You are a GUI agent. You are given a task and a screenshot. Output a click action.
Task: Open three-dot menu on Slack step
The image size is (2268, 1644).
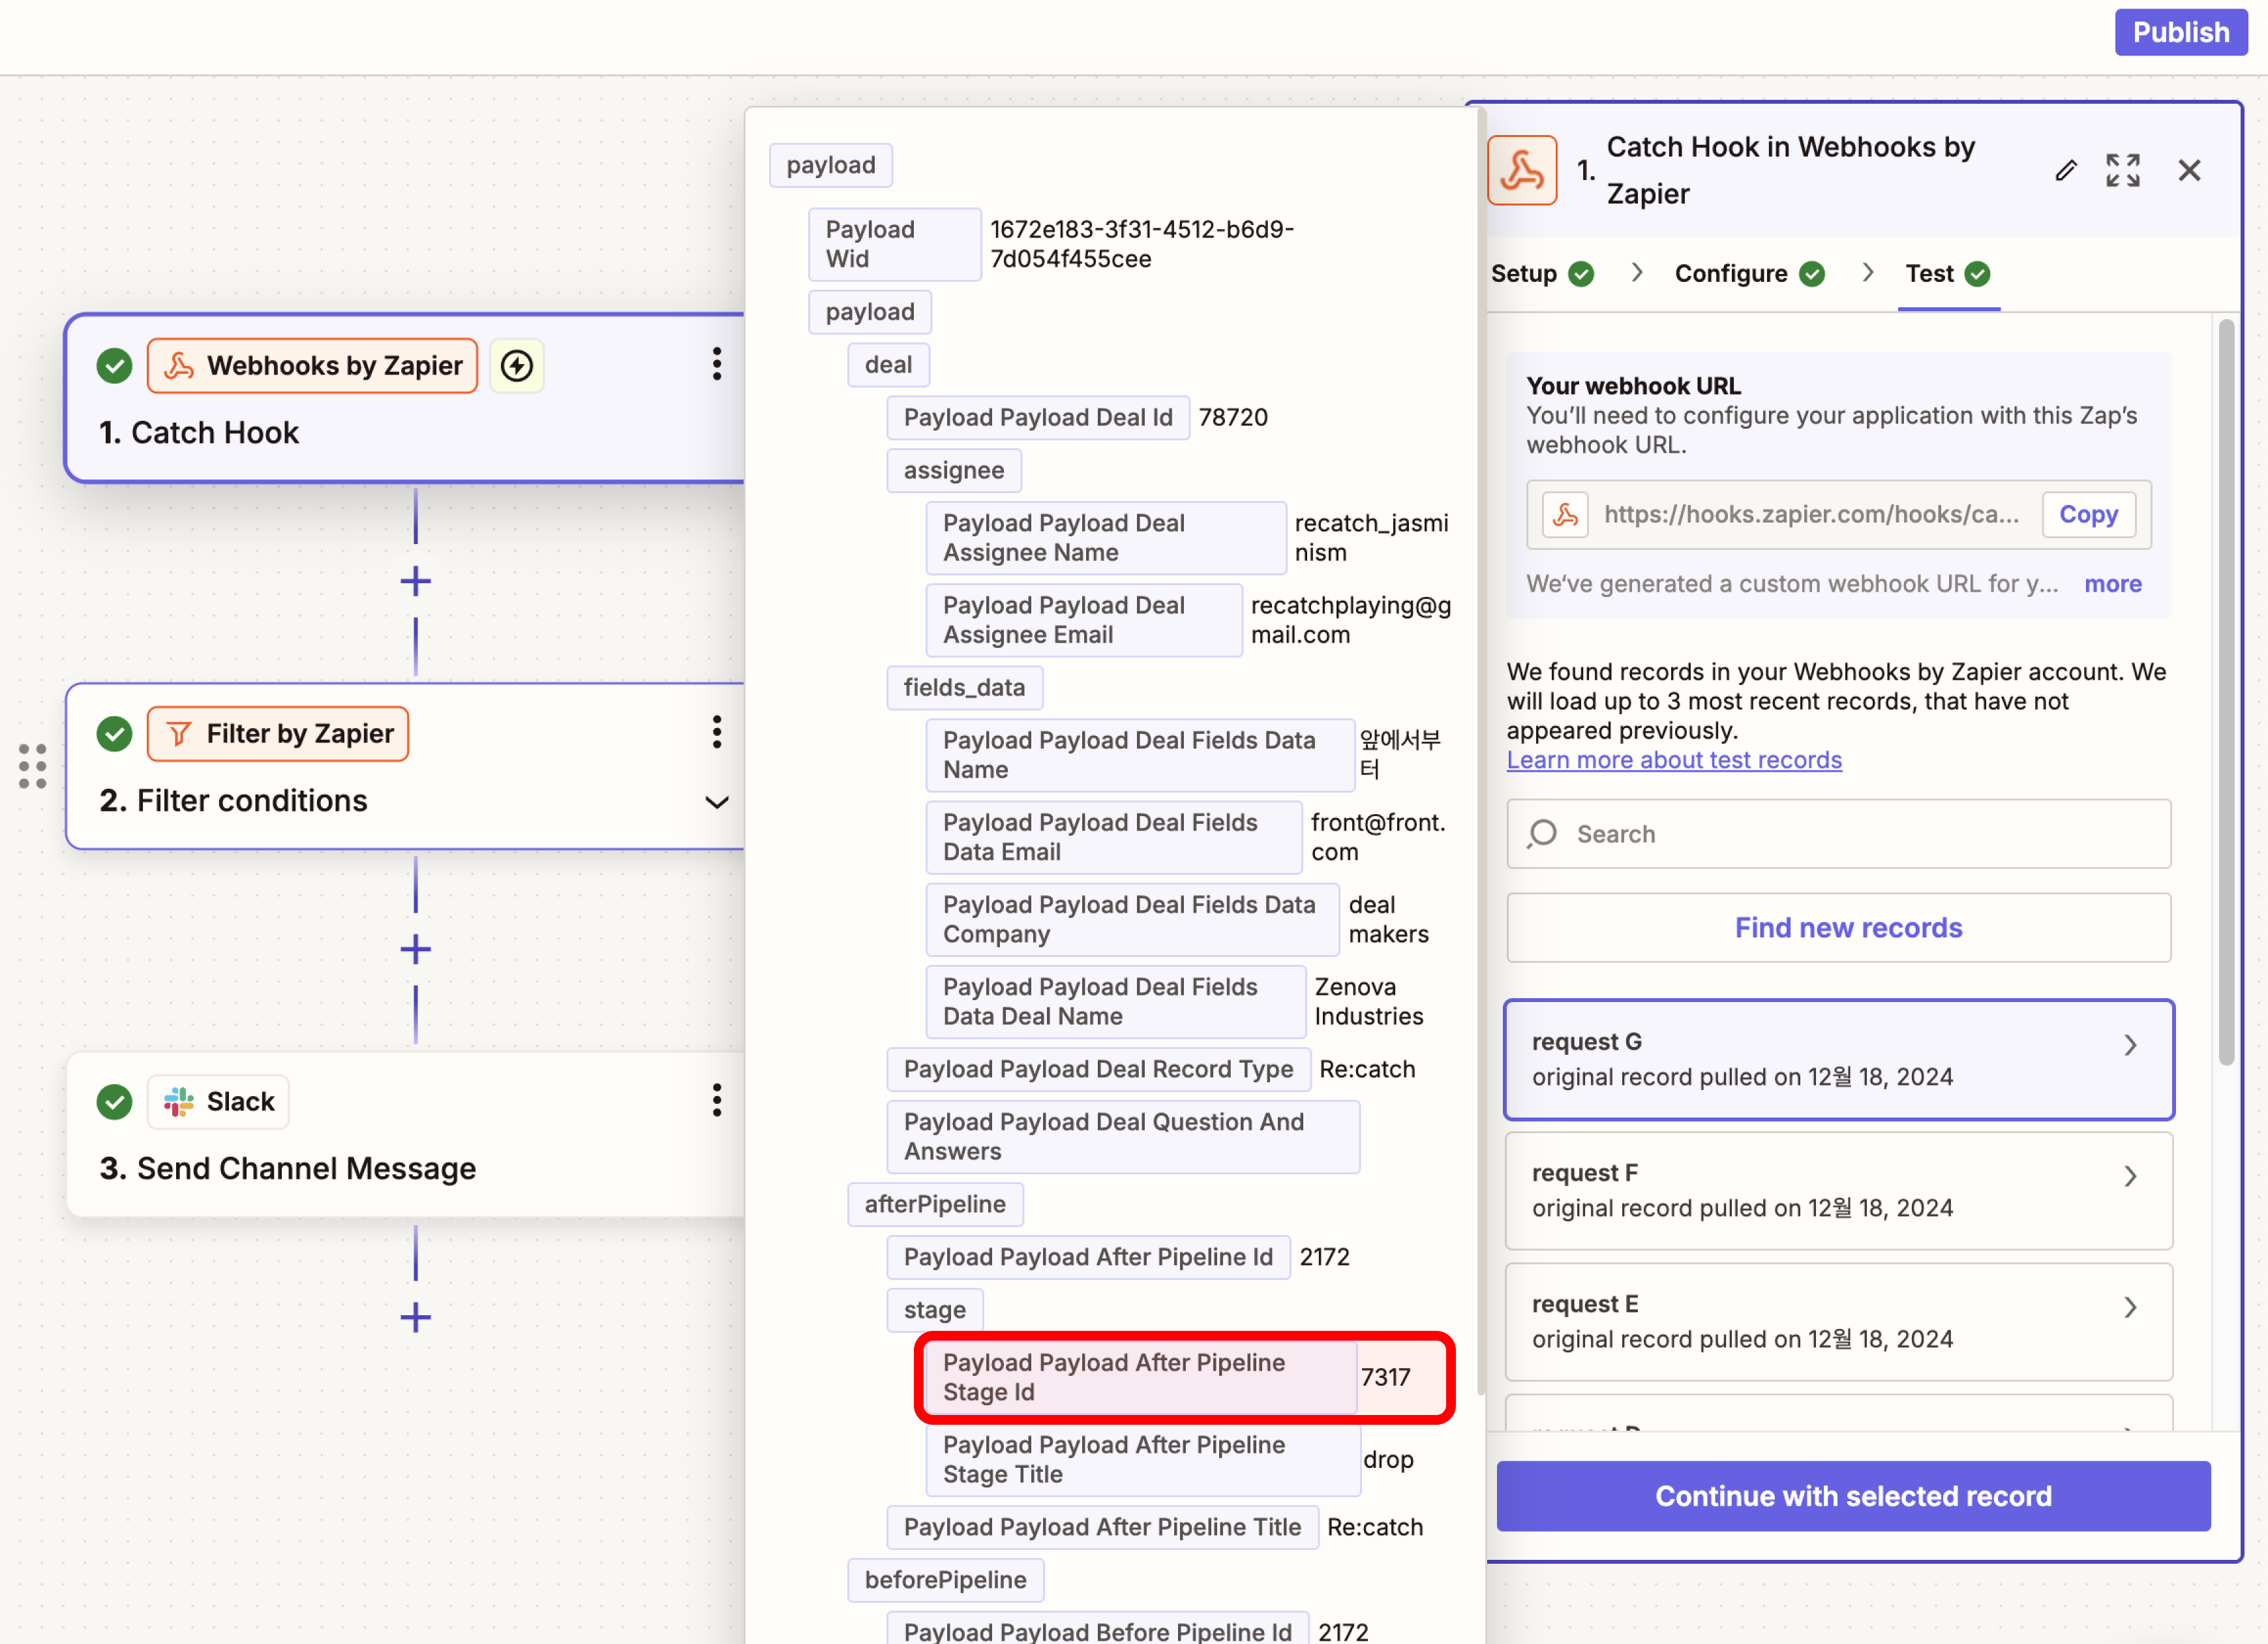coord(716,1100)
